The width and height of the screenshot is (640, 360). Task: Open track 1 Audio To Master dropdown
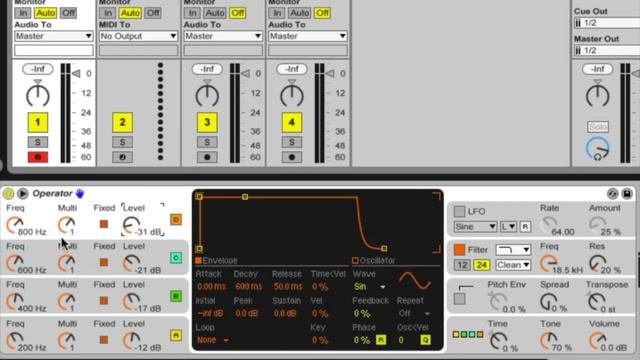[53, 36]
